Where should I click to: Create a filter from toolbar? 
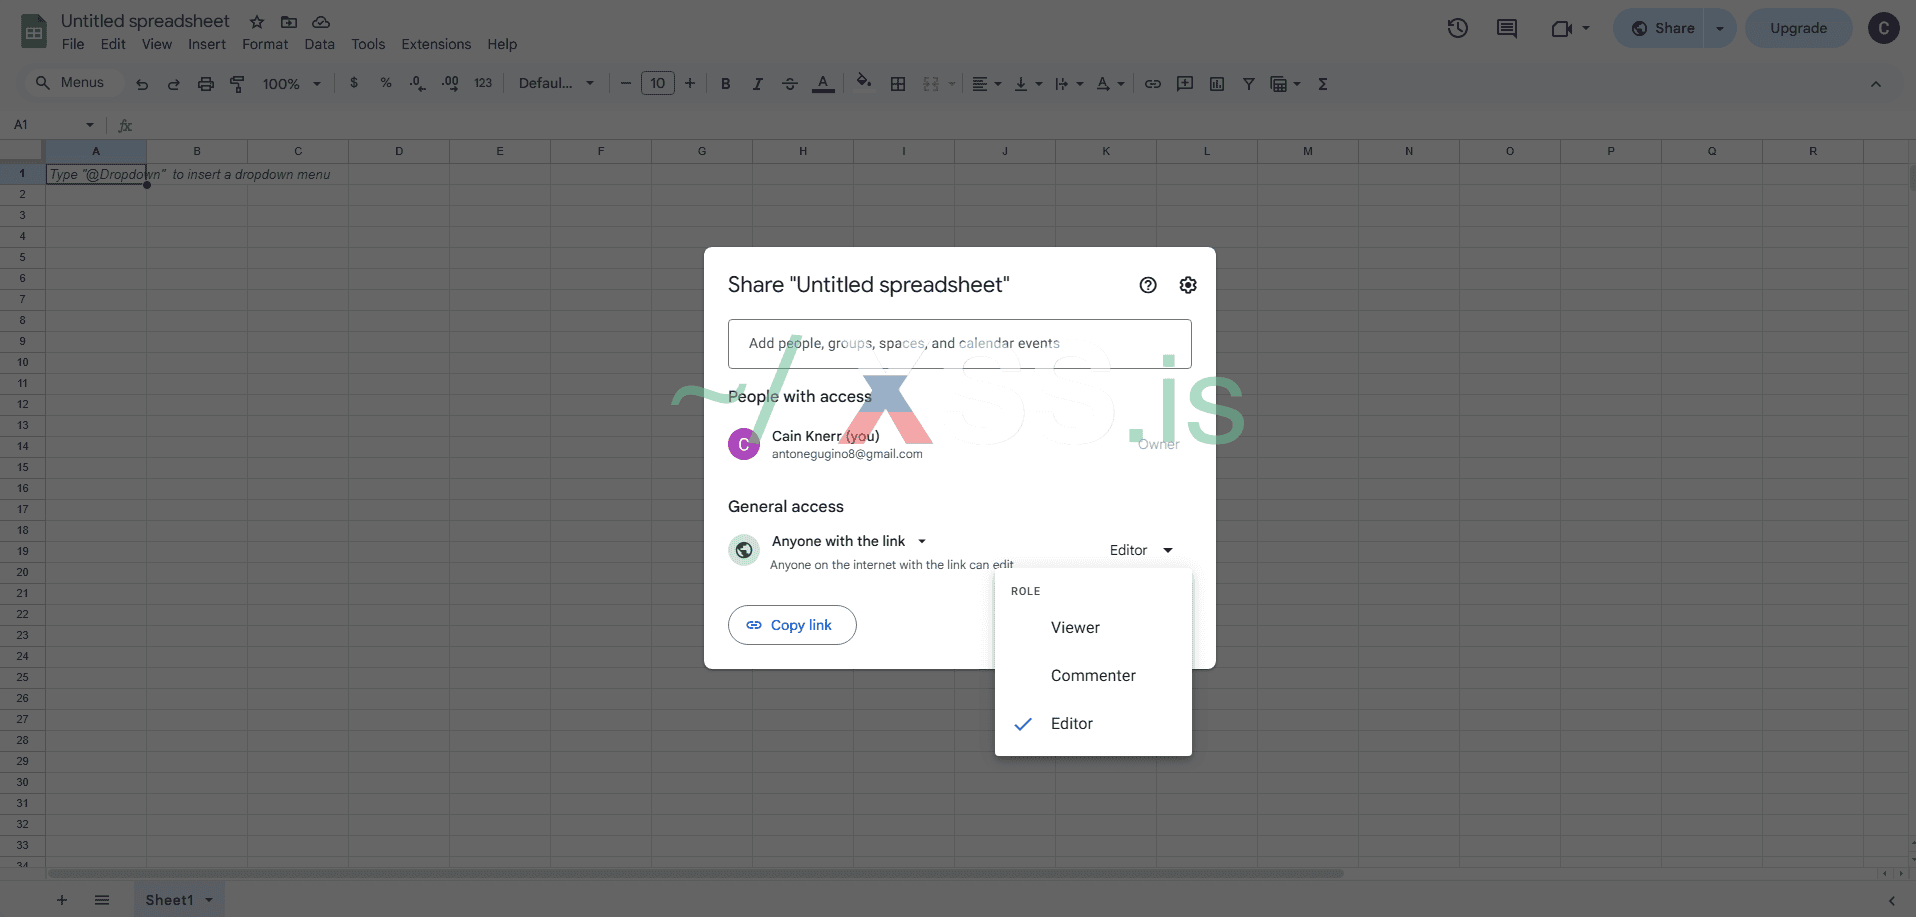pyautogui.click(x=1249, y=84)
